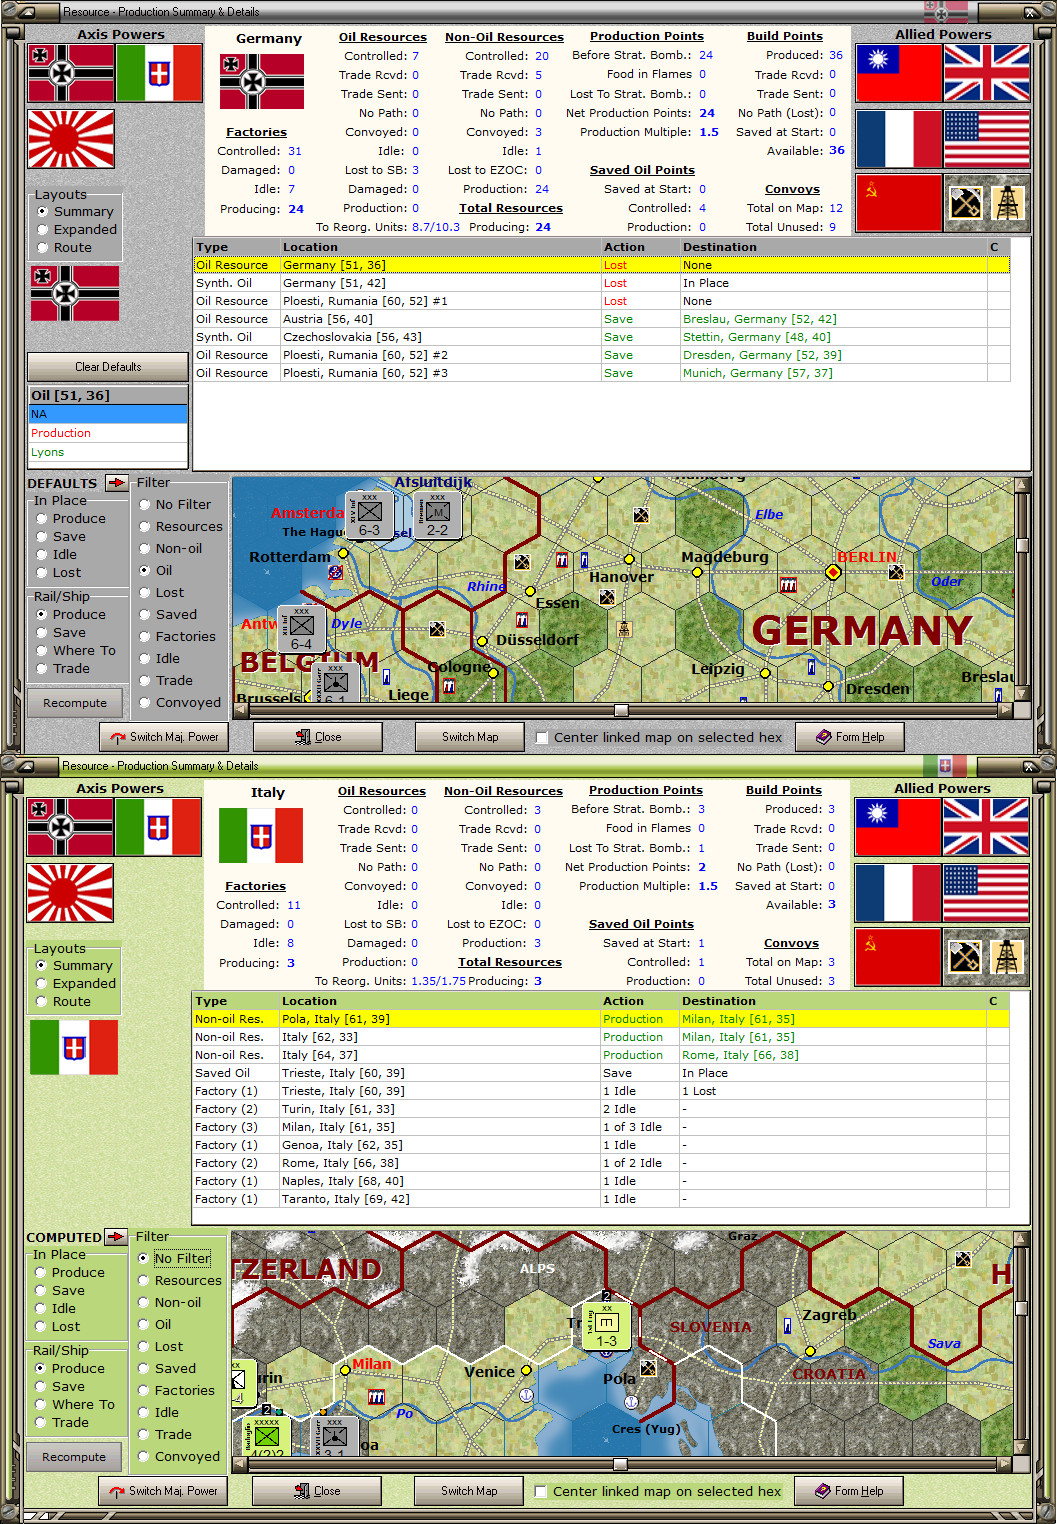The height and width of the screenshot is (1524, 1057).
Task: Open Form Help in Italy window
Action: [849, 1491]
